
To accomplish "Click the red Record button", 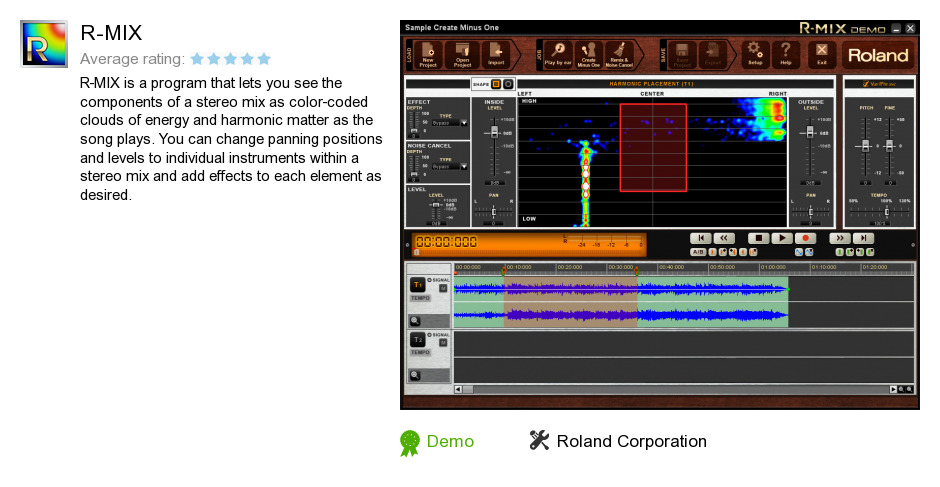I will coord(806,238).
